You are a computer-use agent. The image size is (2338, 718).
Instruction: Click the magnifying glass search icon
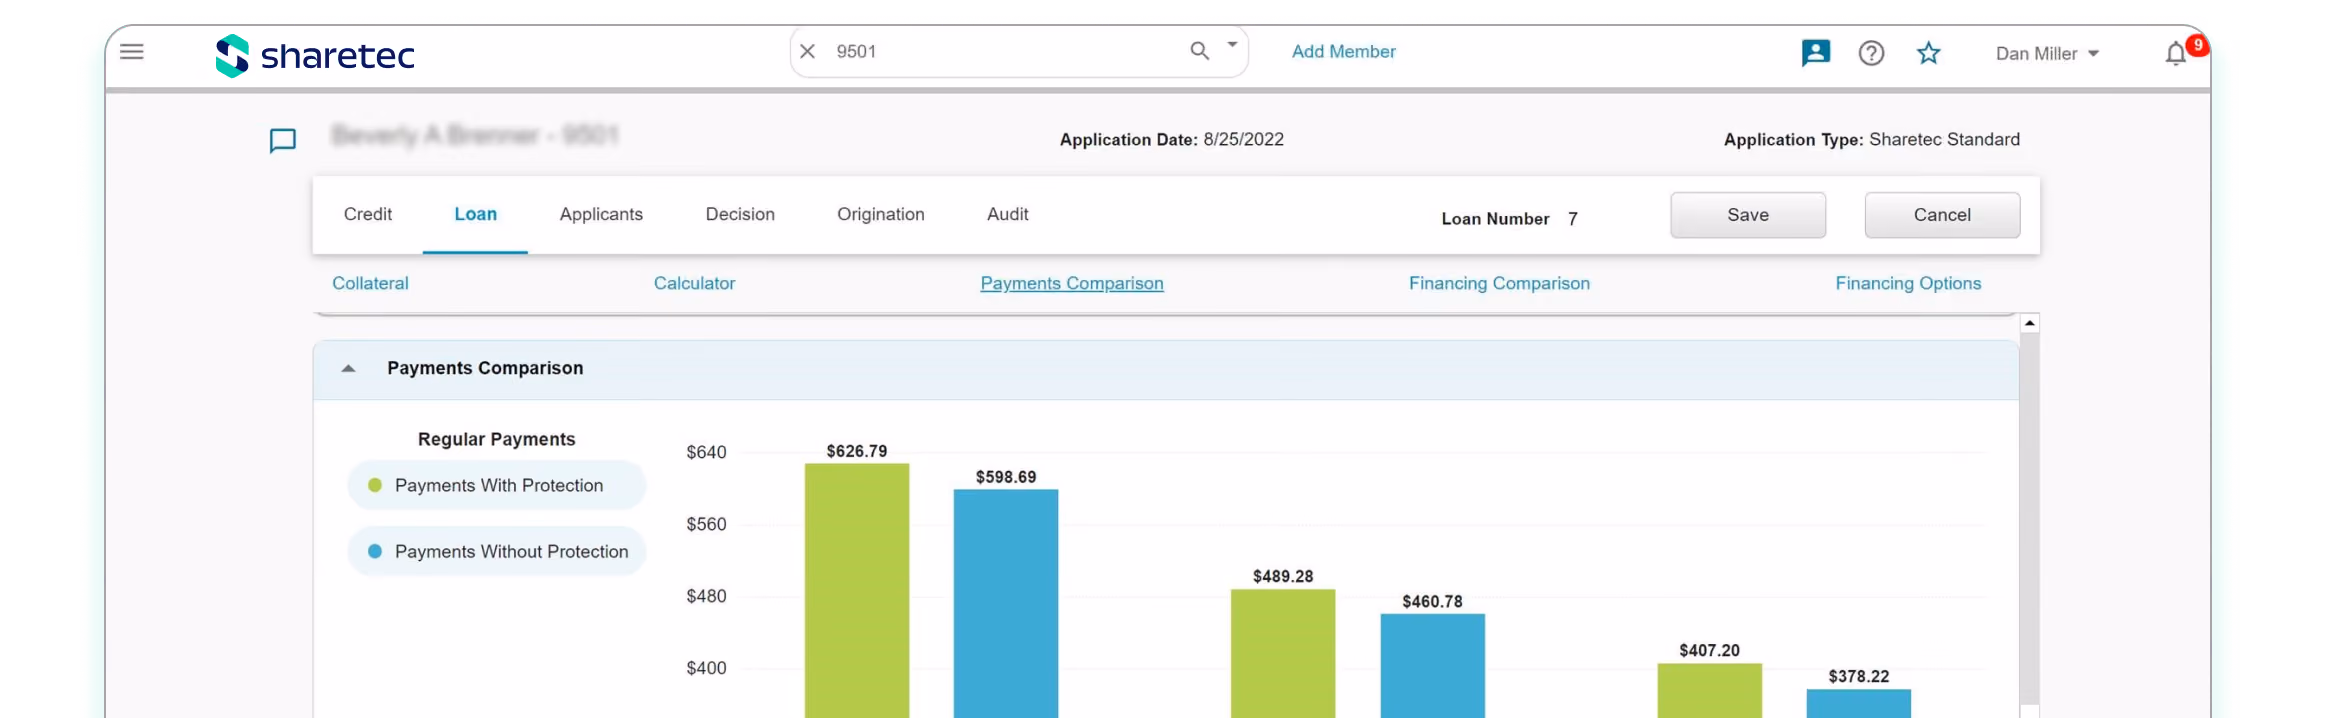click(x=1200, y=50)
